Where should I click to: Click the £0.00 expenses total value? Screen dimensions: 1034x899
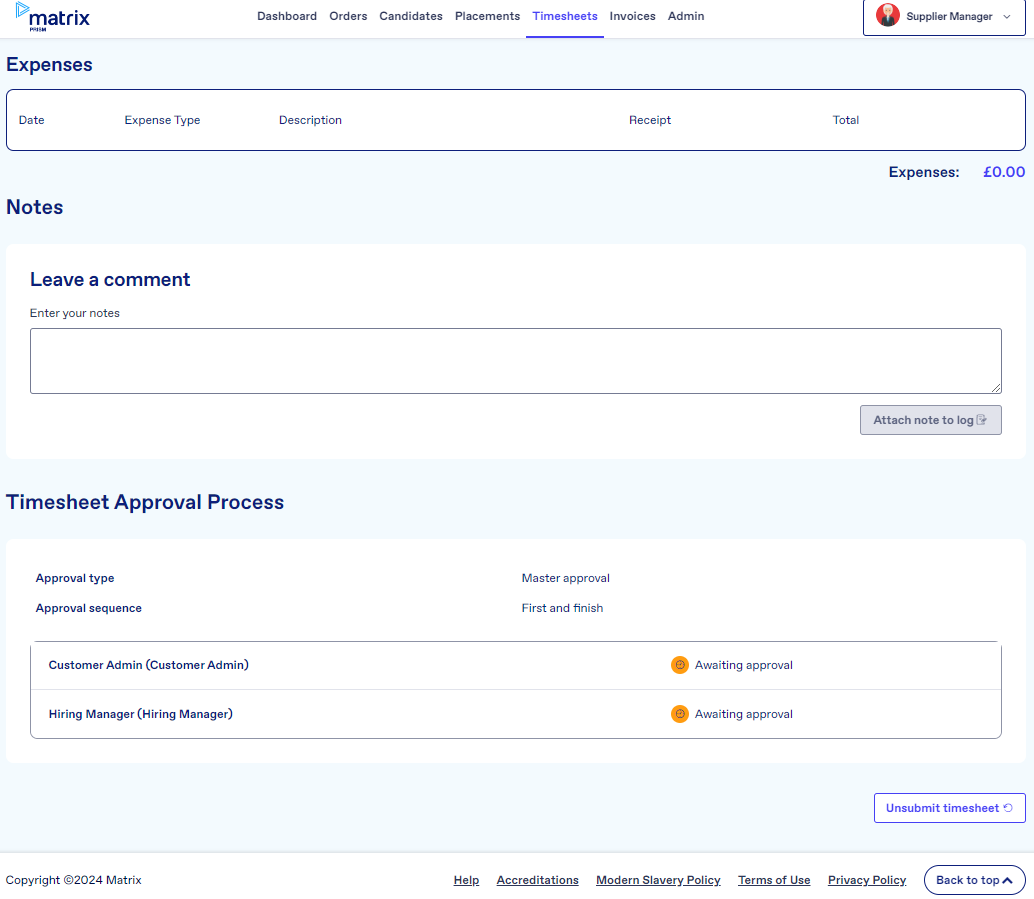click(x=1004, y=172)
